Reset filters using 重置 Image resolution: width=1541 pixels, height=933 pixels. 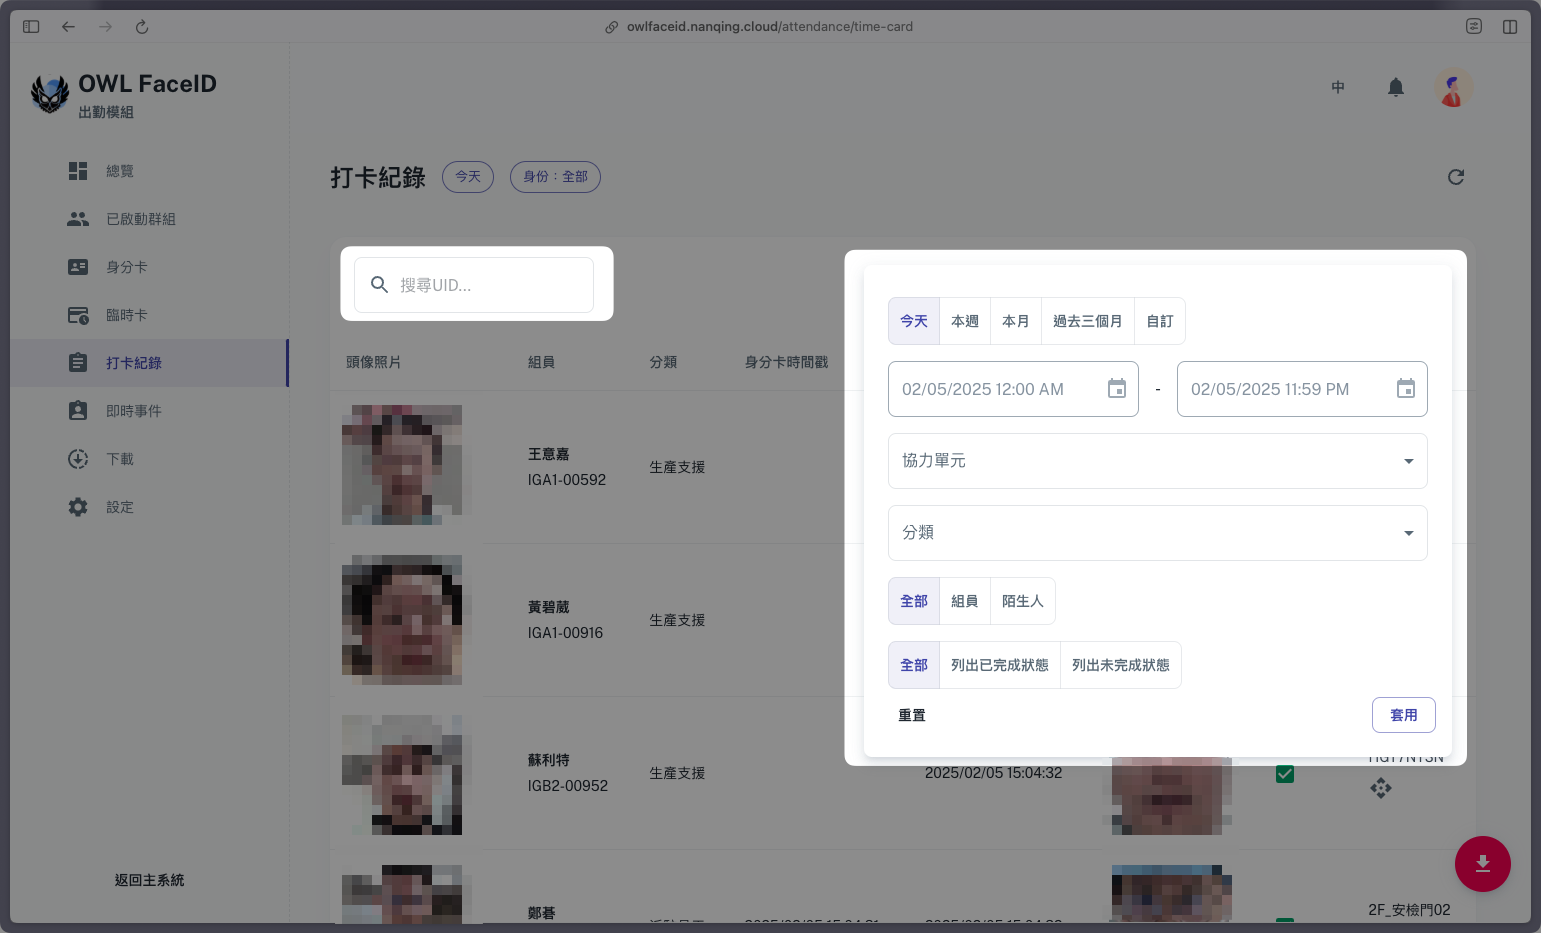[911, 714]
